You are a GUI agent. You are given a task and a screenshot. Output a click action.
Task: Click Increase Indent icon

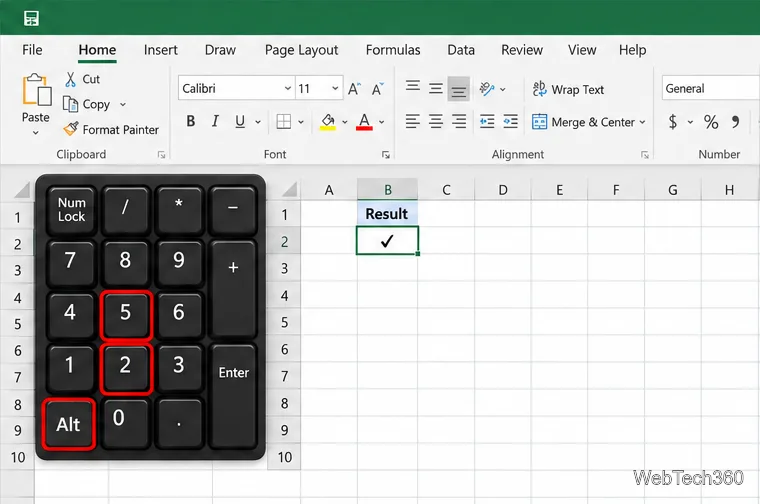[510, 121]
